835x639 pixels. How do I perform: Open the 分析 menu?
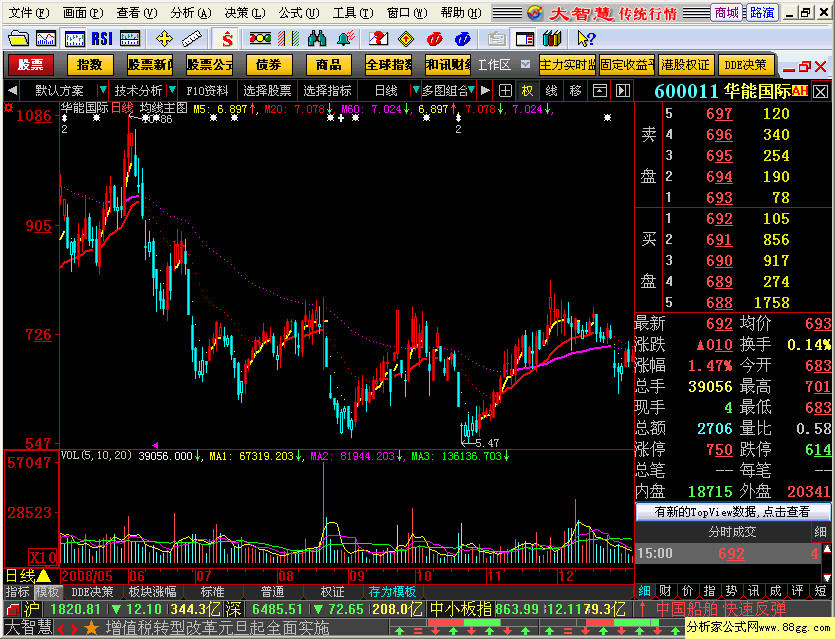[191, 12]
